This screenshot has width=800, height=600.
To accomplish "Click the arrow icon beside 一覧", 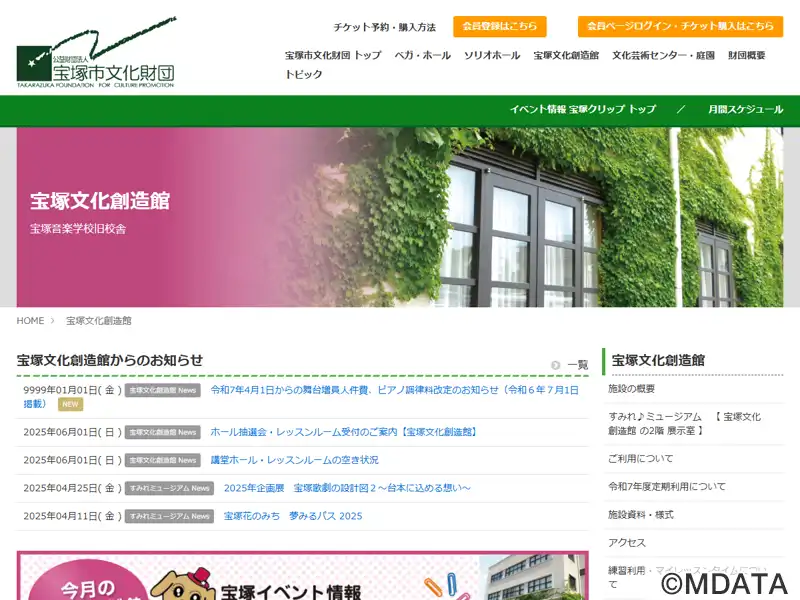I will pyautogui.click(x=556, y=365).
